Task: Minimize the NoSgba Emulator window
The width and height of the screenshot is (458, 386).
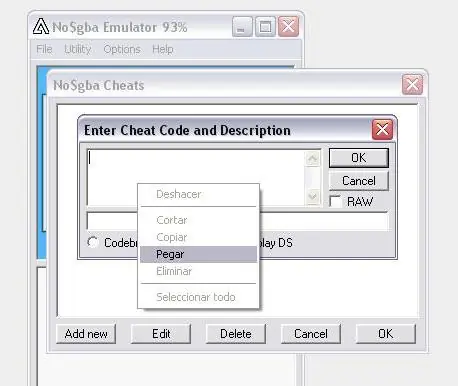Action: click(x=242, y=27)
